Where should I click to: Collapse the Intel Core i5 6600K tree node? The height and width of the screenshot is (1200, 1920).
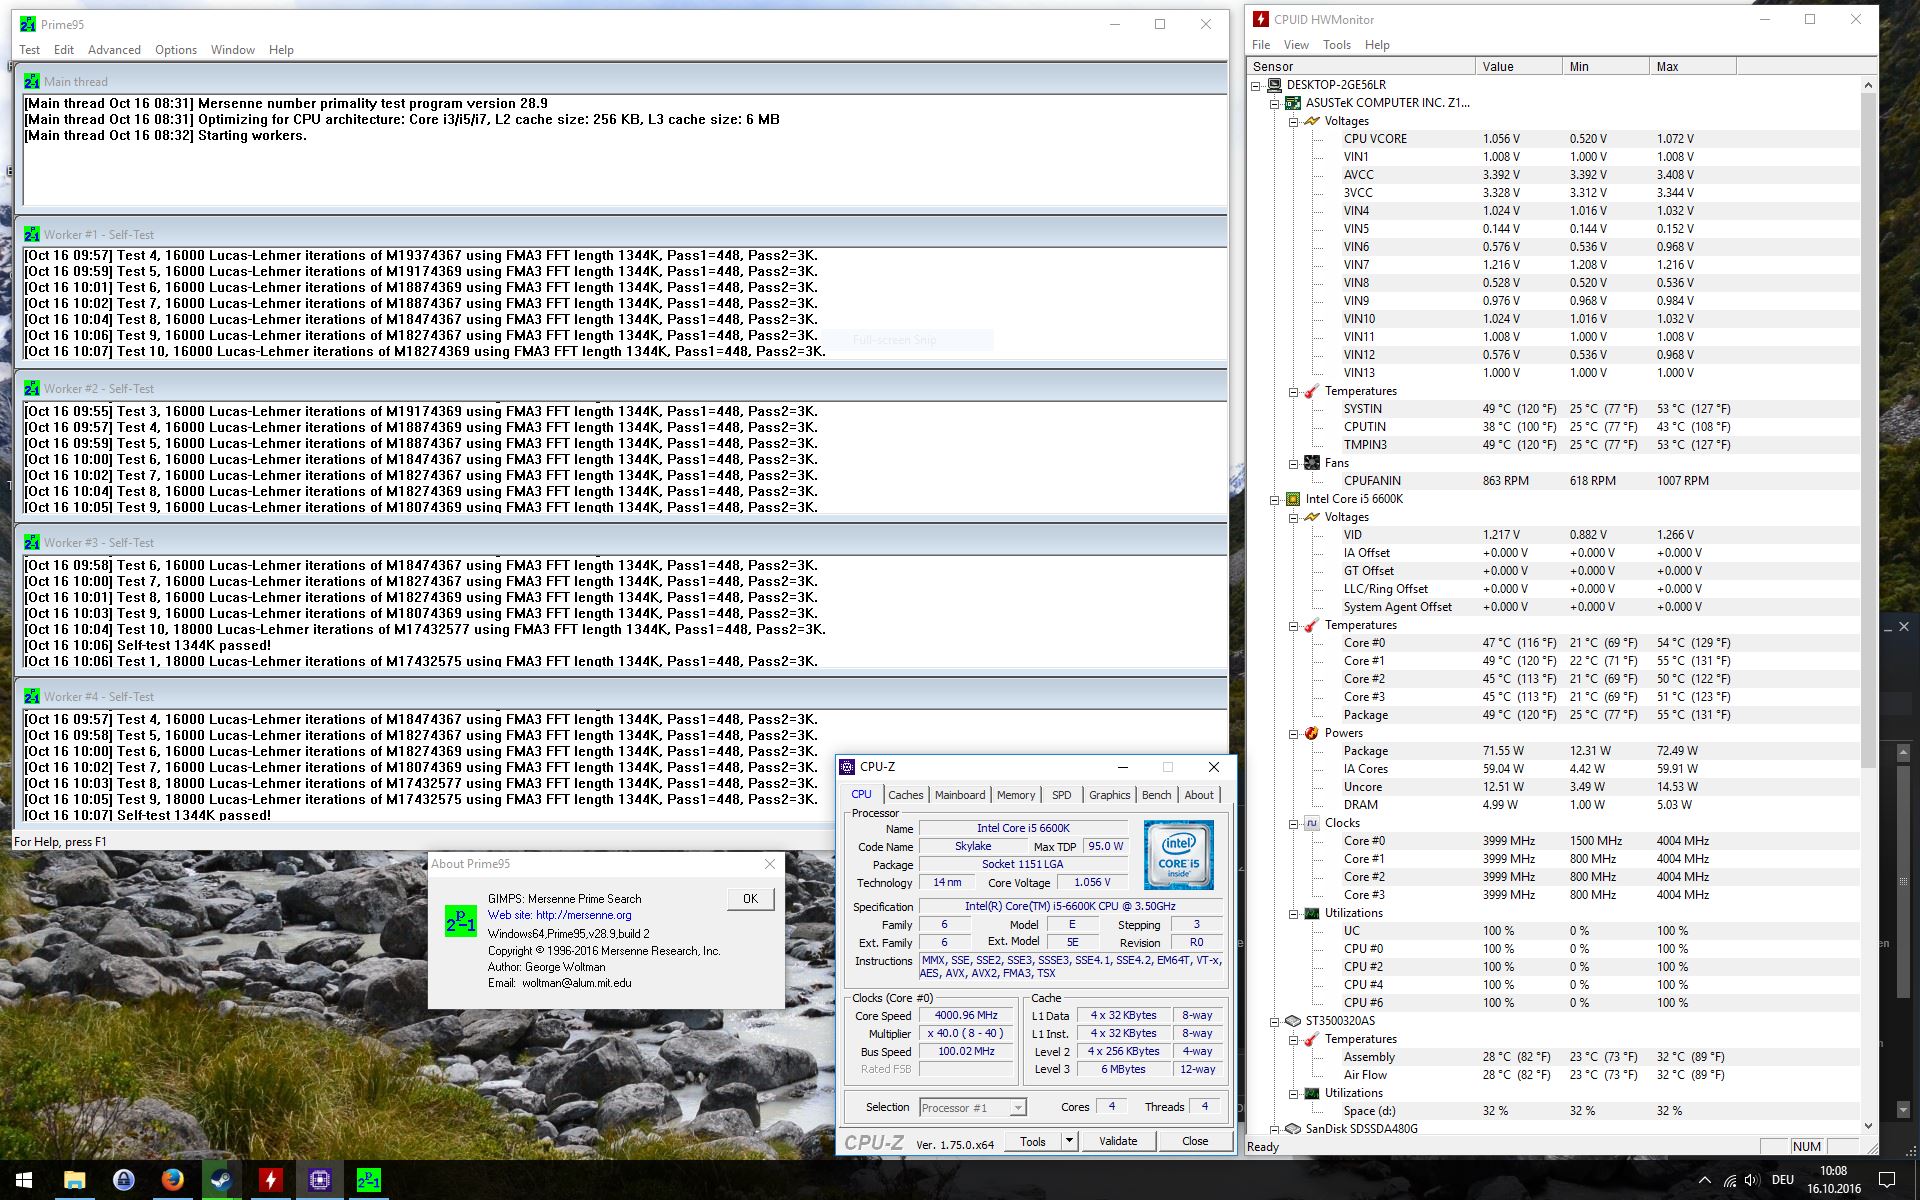pos(1275,499)
